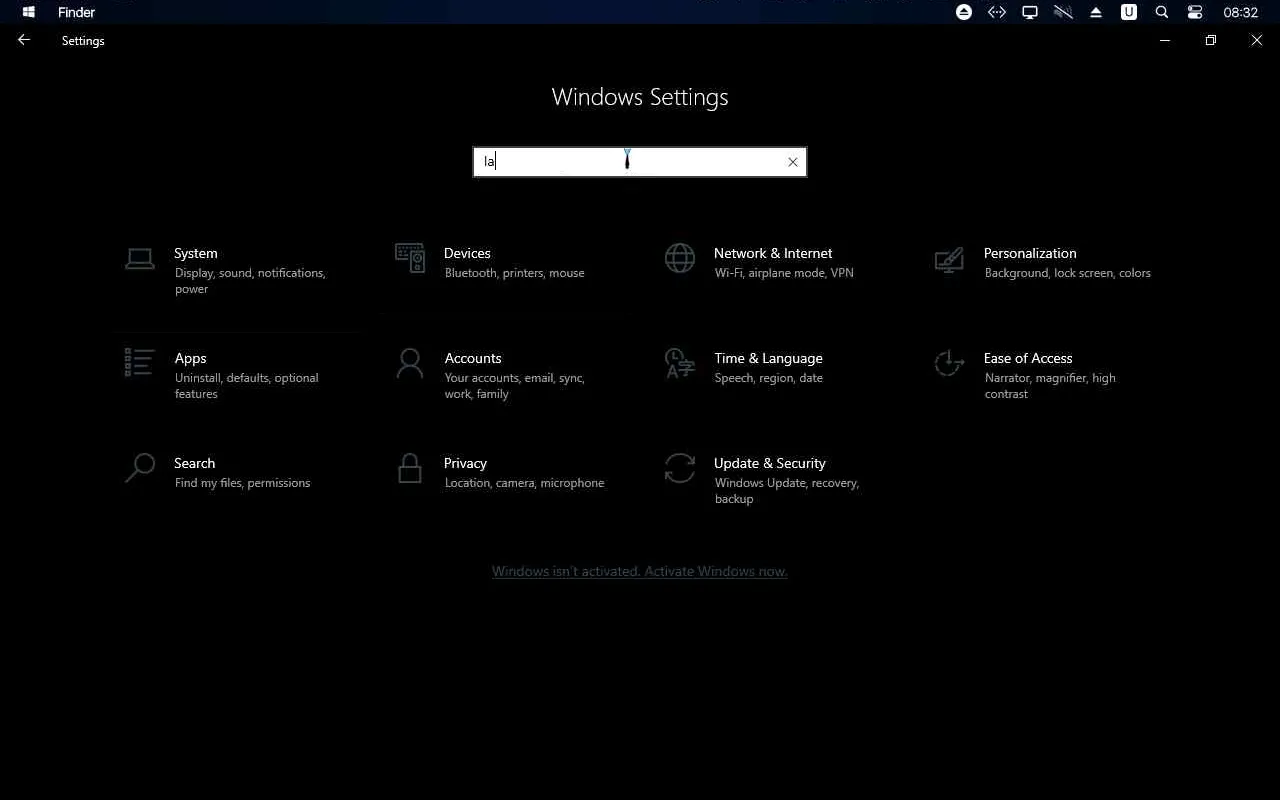
Task: Click the plain eject triangle icon in top bar
Action: [1096, 12]
